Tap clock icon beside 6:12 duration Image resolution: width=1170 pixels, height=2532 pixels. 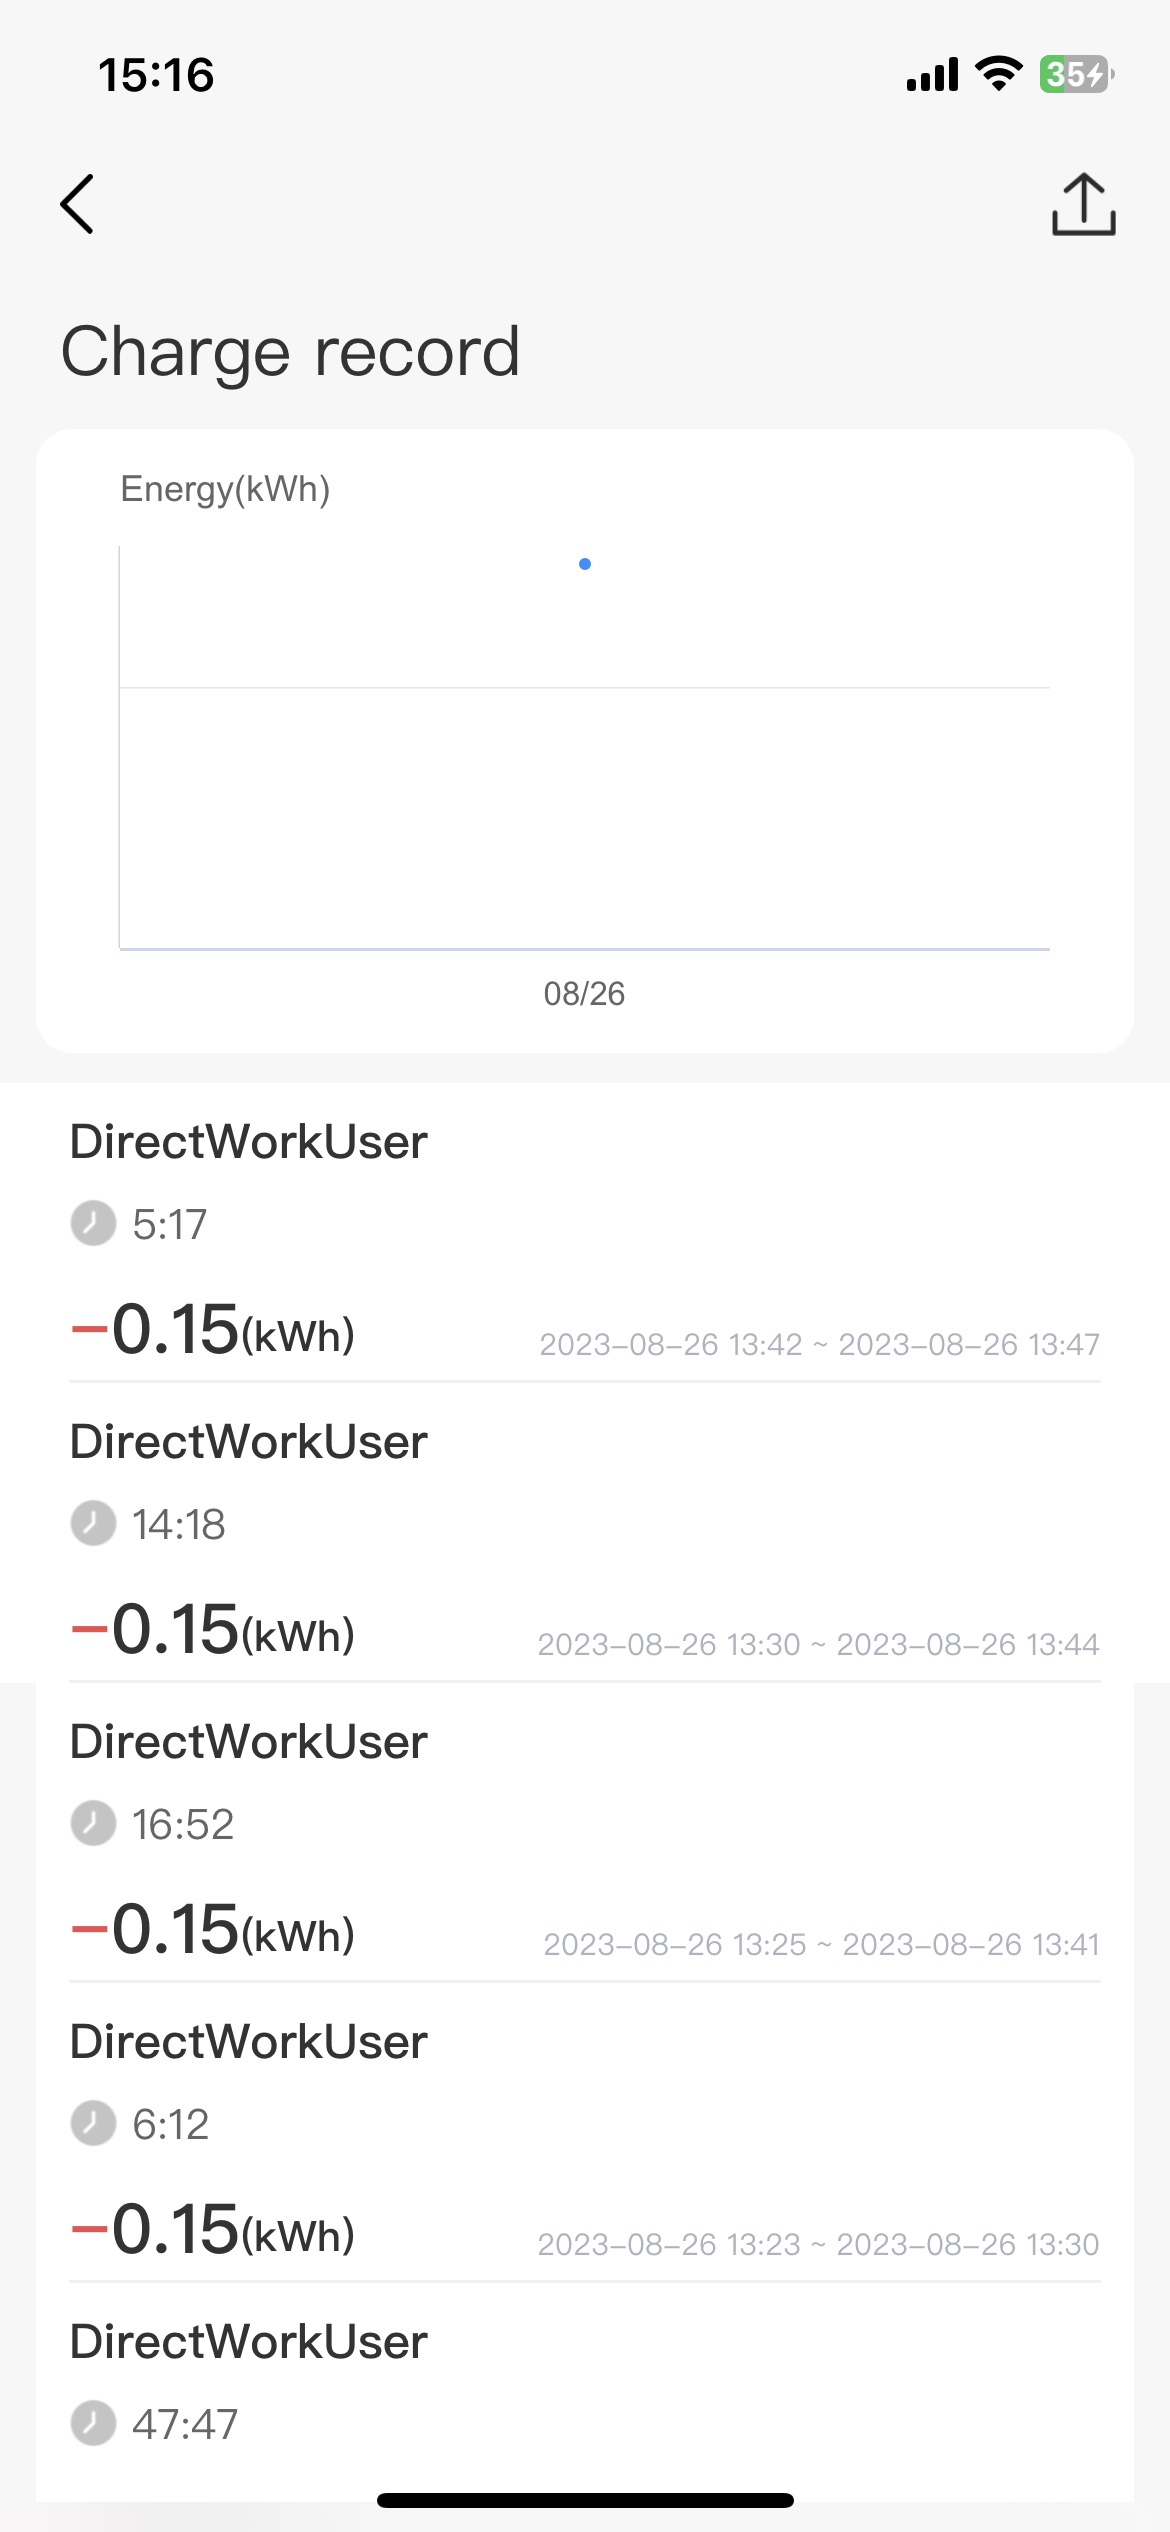click(93, 2123)
